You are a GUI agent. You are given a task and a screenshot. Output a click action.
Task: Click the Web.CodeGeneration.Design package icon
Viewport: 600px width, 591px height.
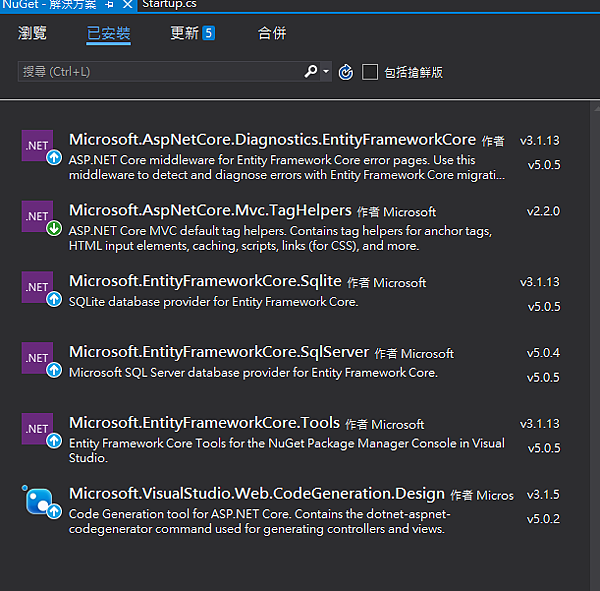[x=38, y=500]
